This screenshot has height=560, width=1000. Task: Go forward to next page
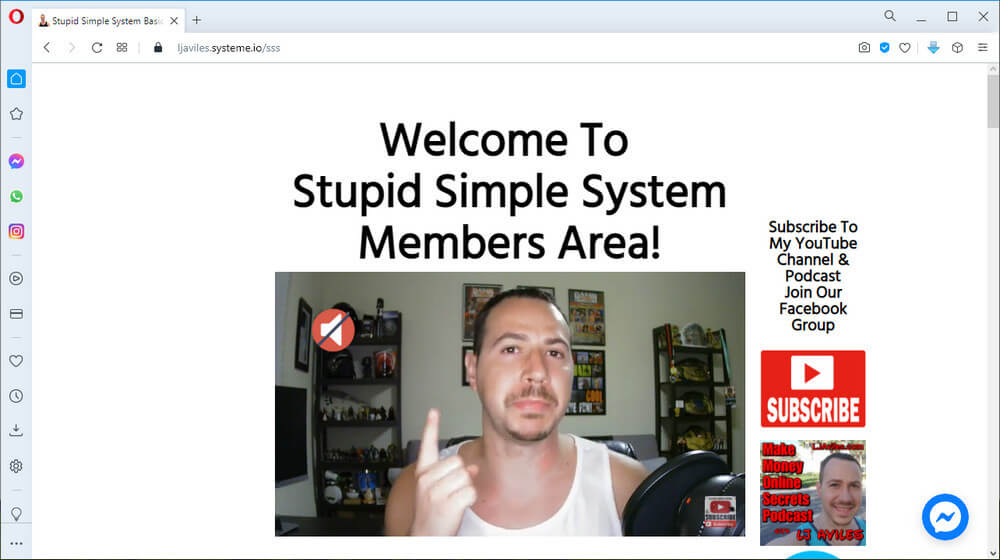coord(71,48)
